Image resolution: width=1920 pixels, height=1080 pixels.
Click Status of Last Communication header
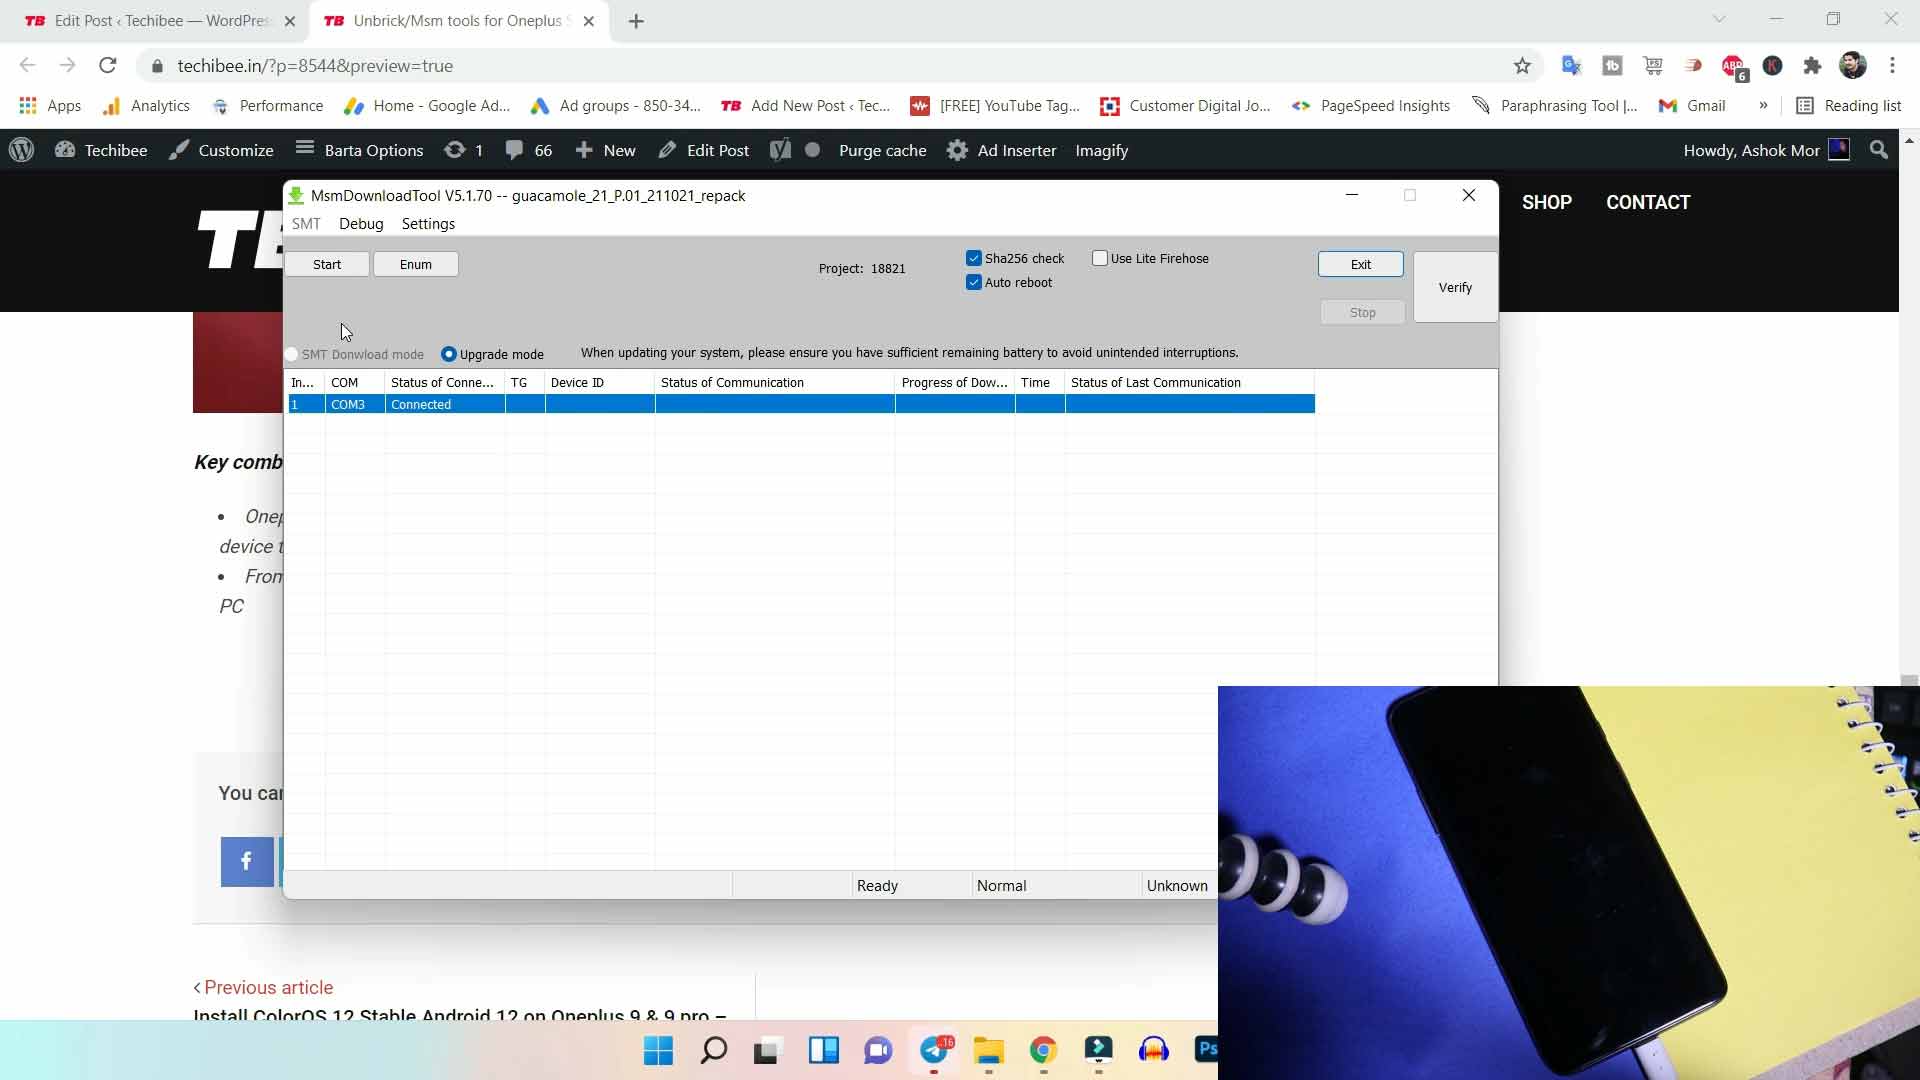[1190, 382]
